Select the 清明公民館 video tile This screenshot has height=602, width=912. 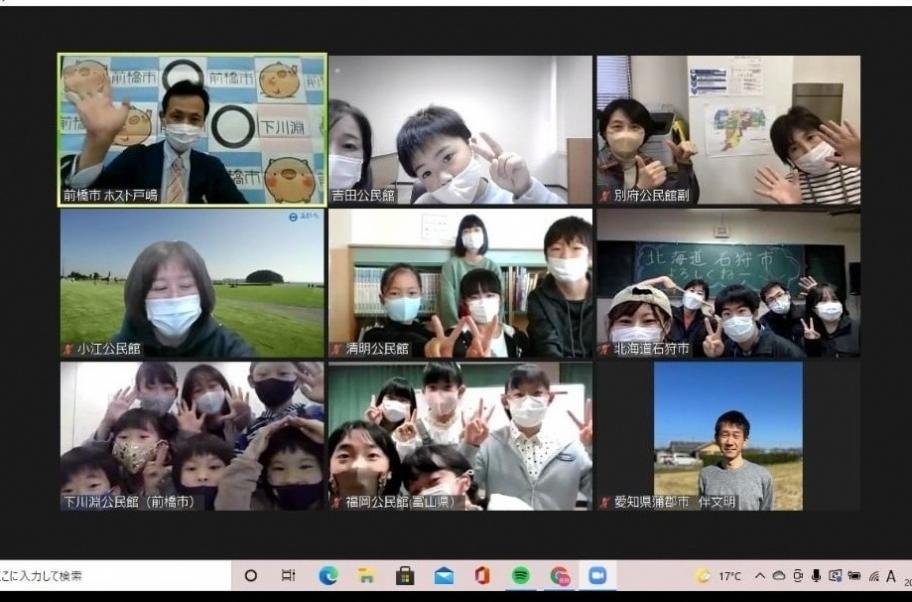(x=460, y=283)
